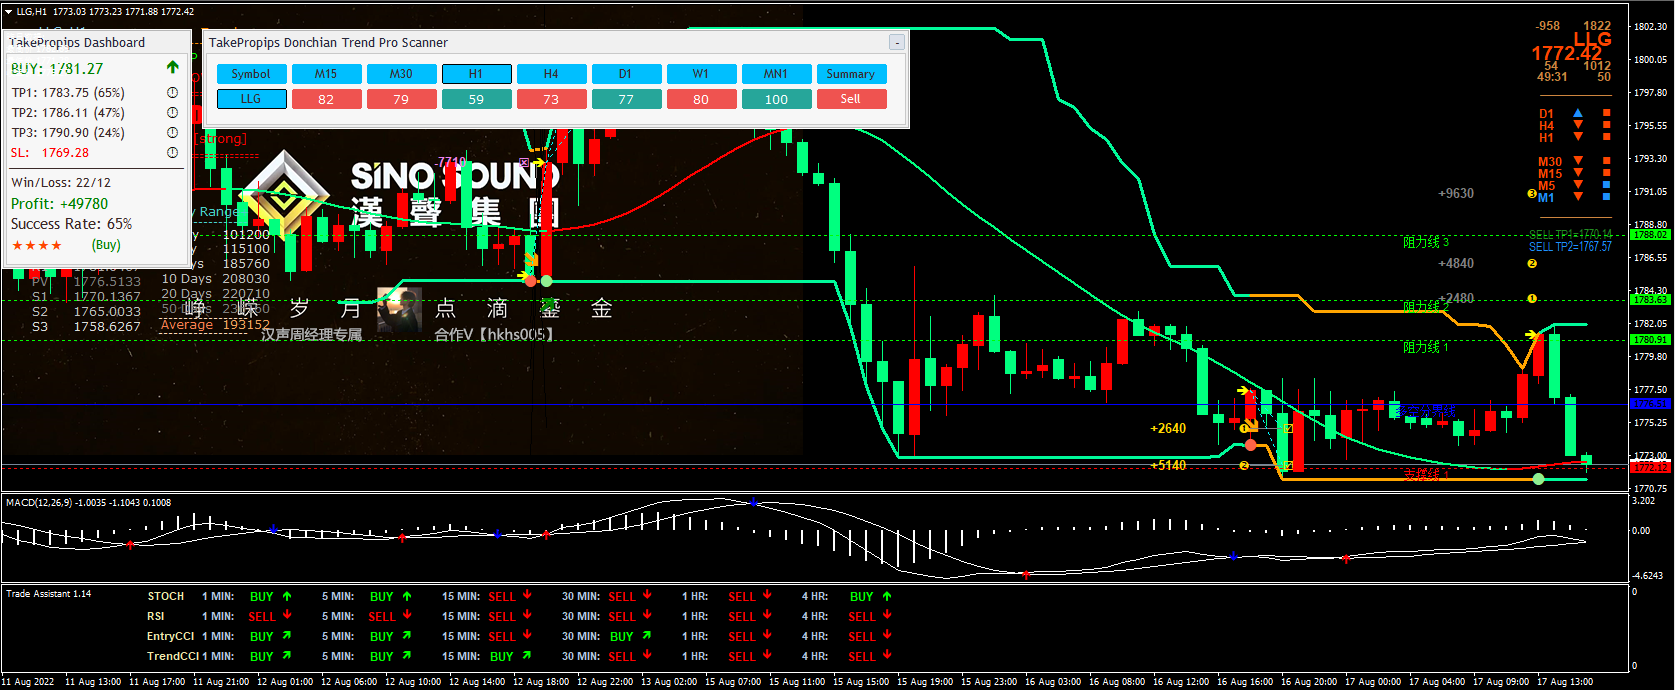Viewport: 1676px width, 690px height.
Task: Click the blue 1776.51 price axis label
Action: tap(1650, 404)
